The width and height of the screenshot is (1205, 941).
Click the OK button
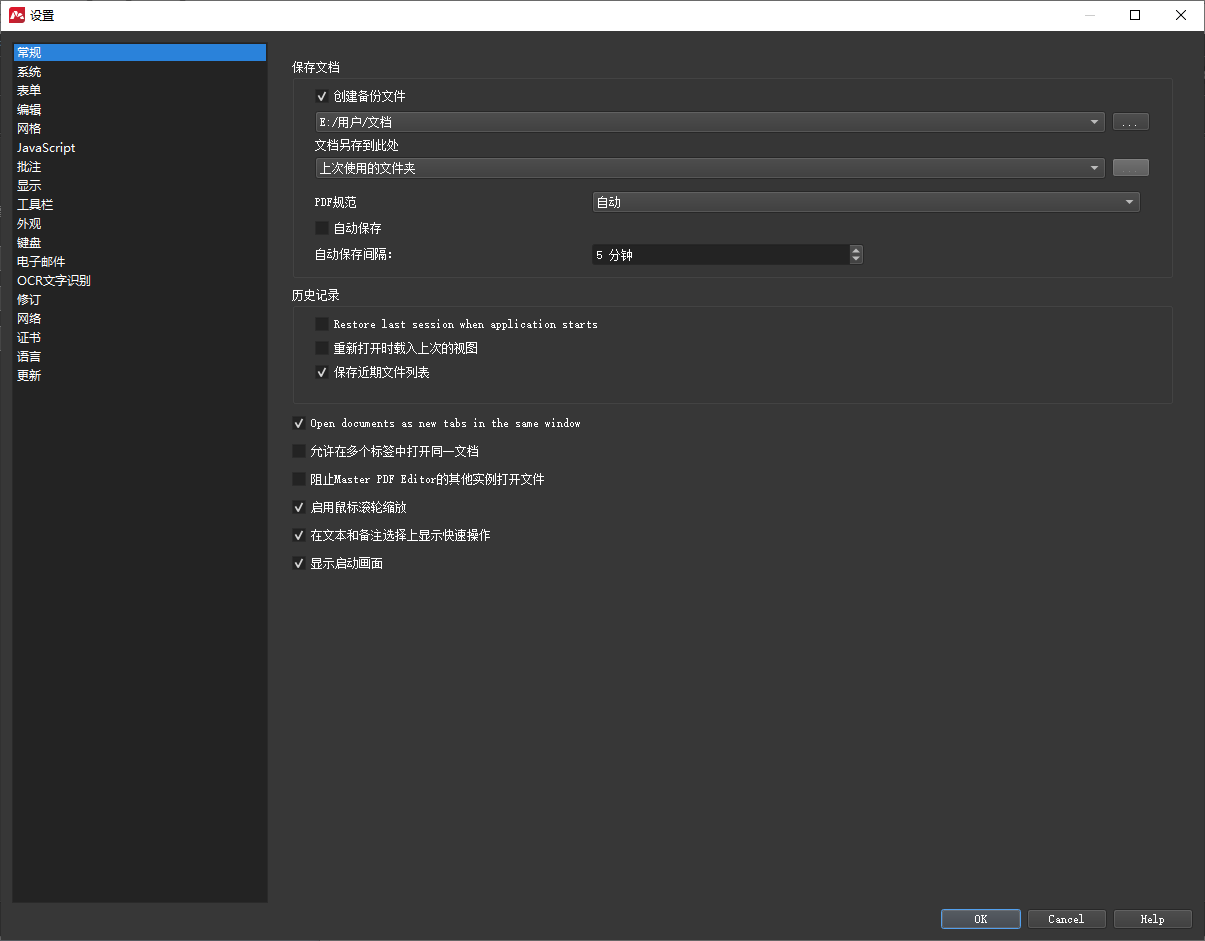(980, 919)
